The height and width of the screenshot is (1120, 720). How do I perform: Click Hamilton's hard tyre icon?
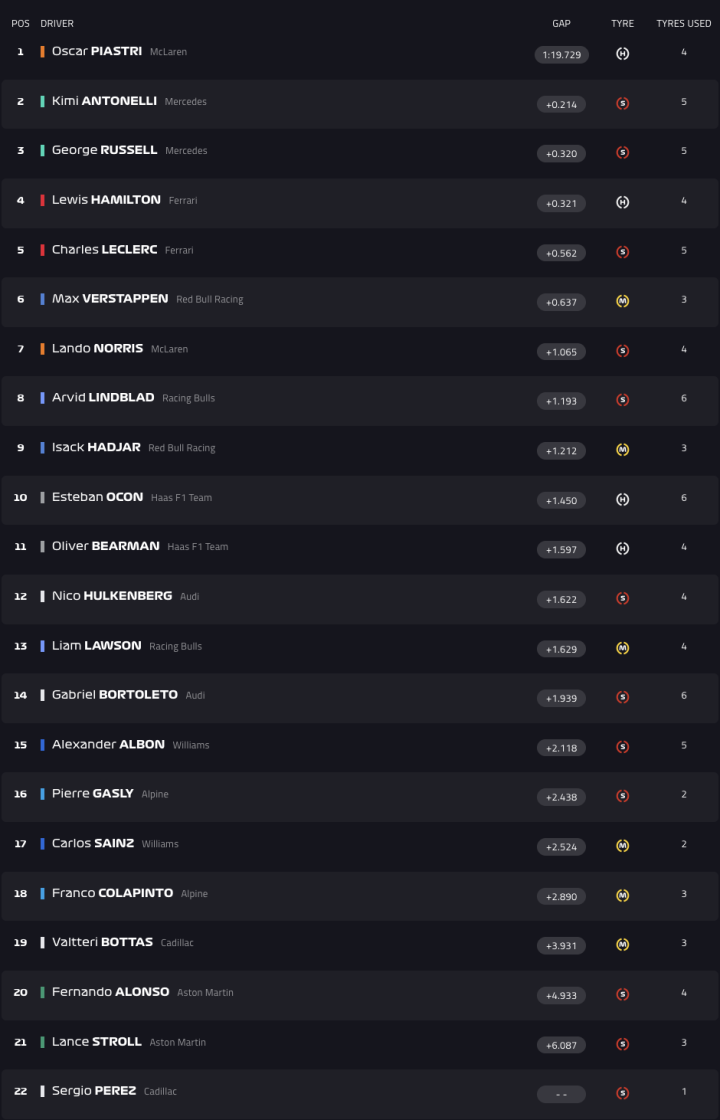click(622, 202)
